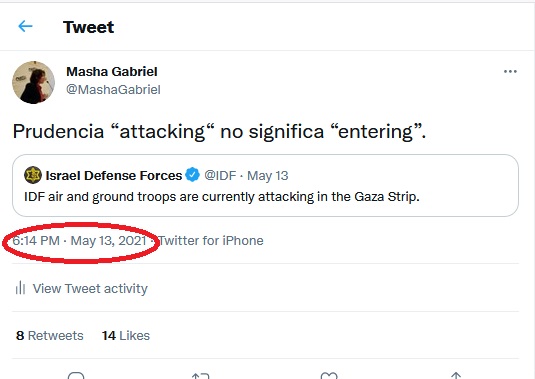535x379 pixels.
Task: Click the reply speech bubble icon
Action: (76, 376)
